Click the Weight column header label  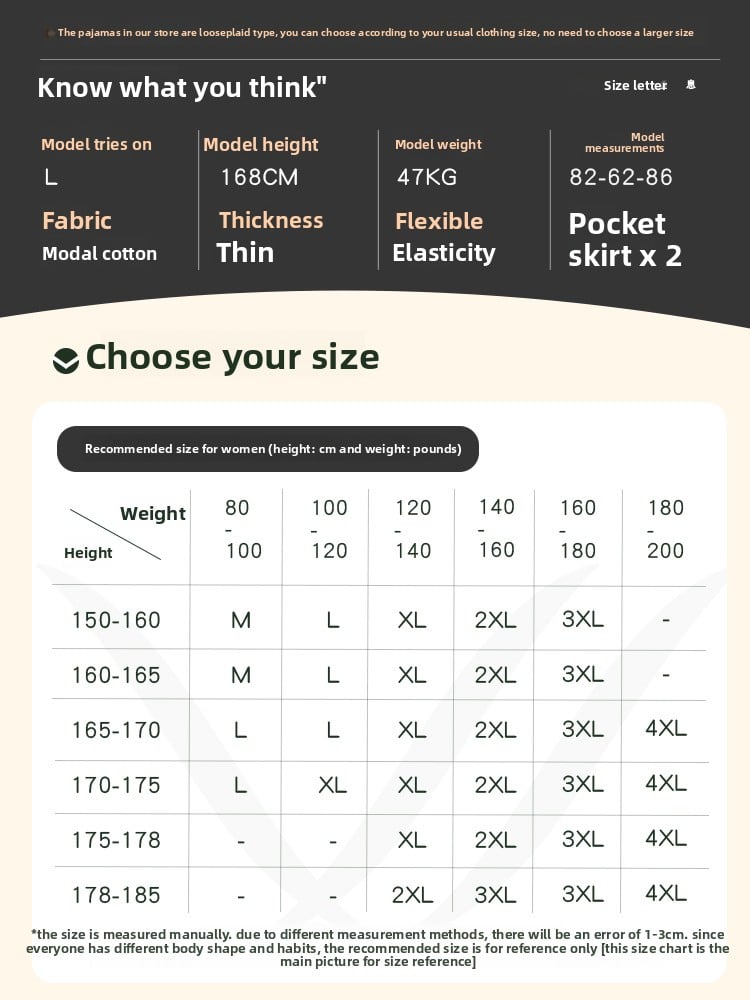pyautogui.click(x=152, y=513)
